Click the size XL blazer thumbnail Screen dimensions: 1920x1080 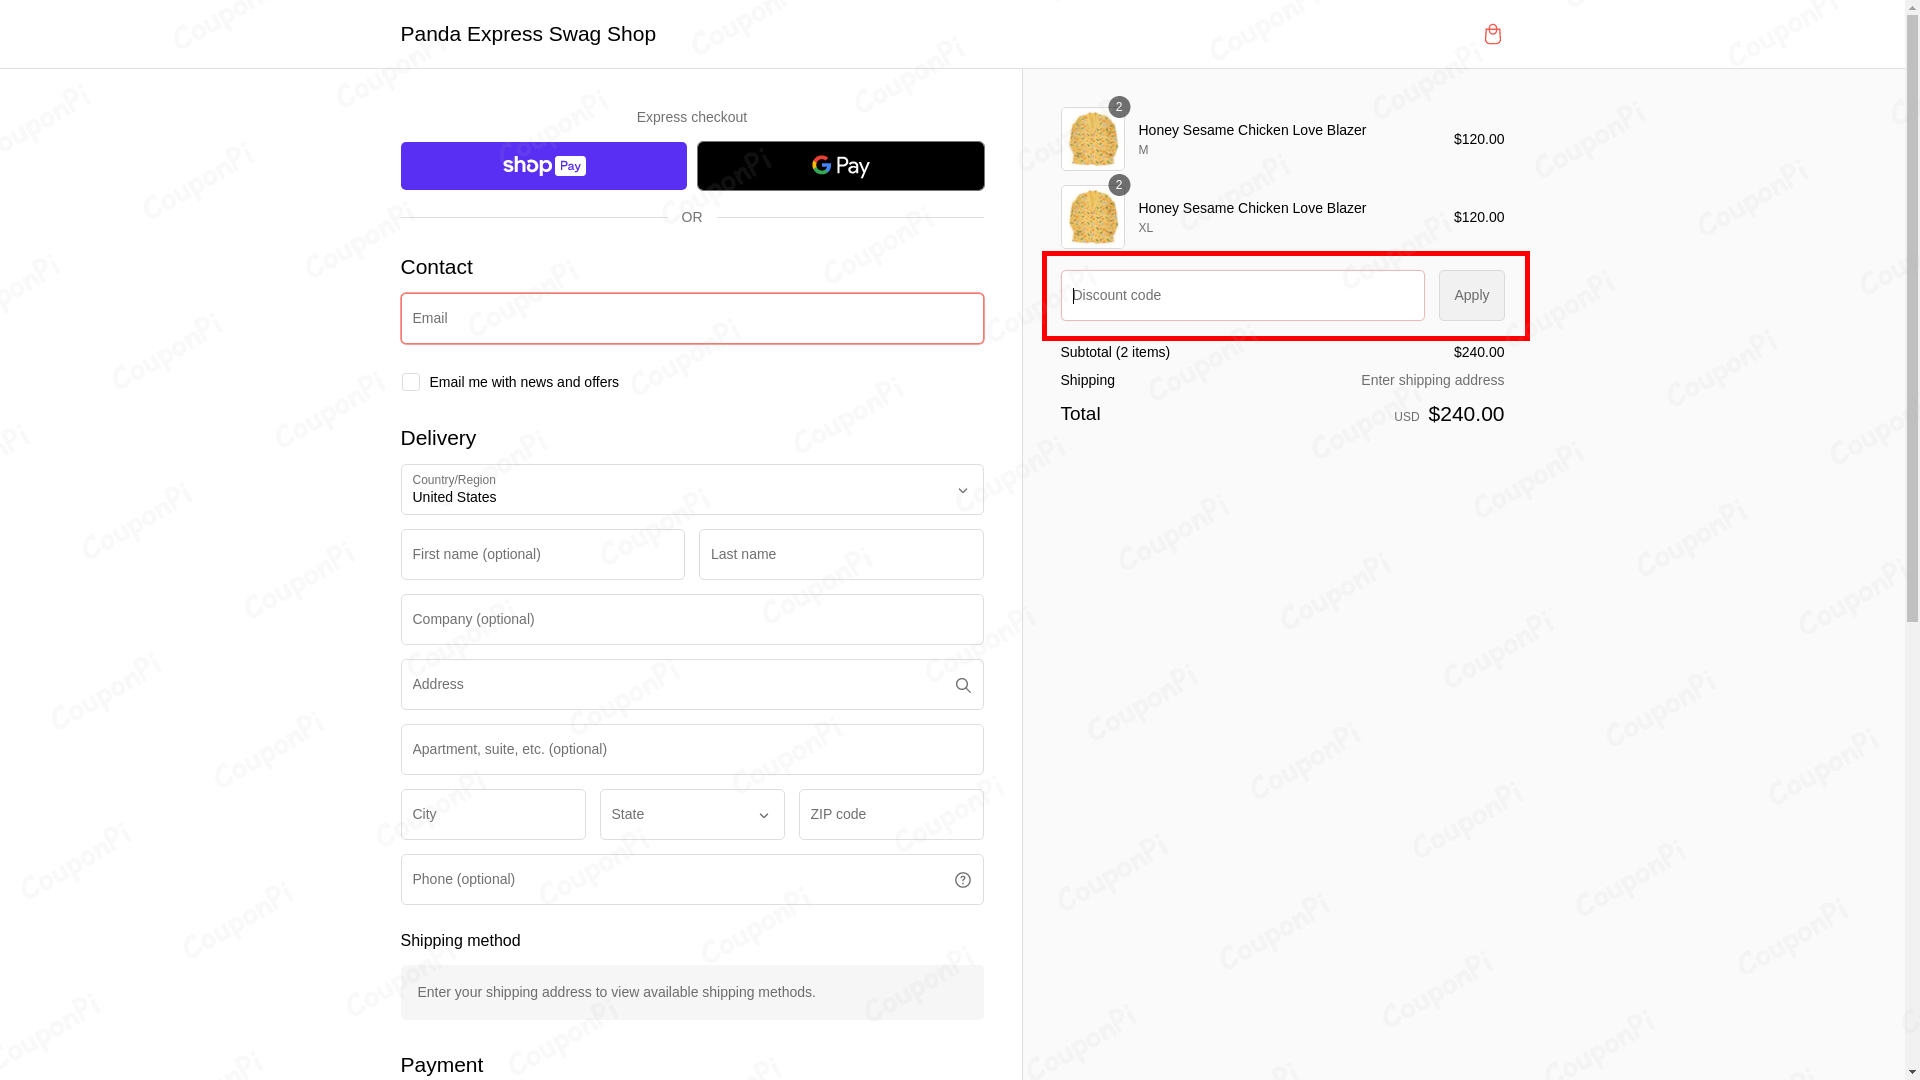point(1092,217)
